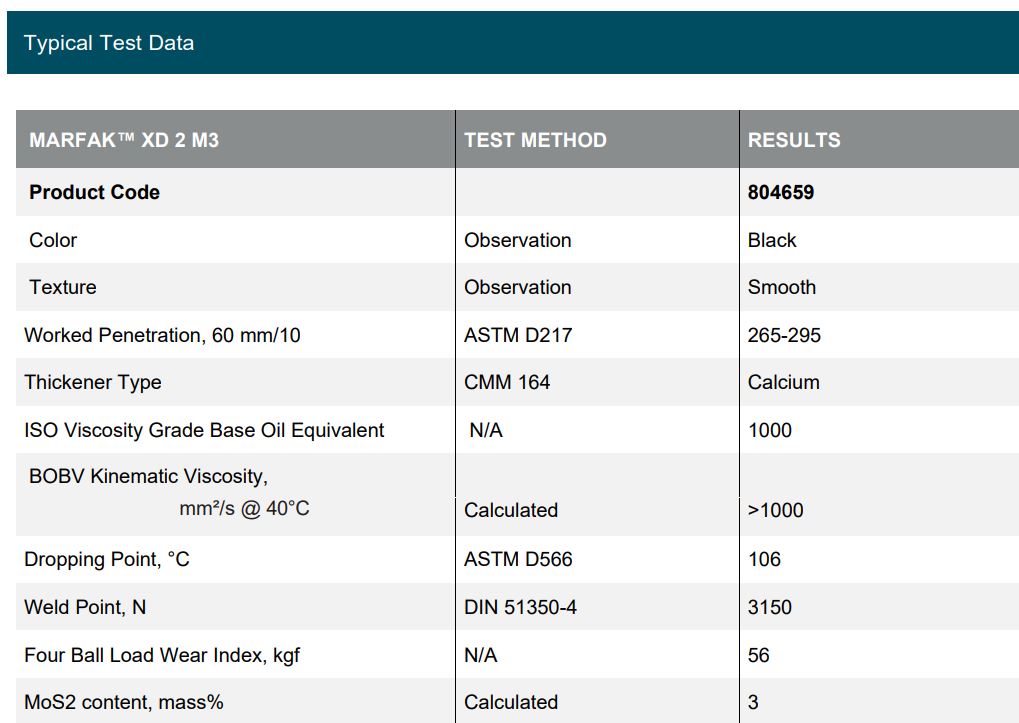The width and height of the screenshot is (1019, 723).
Task: Click the 'TEST METHOD' column header
Action: pyautogui.click(x=535, y=140)
